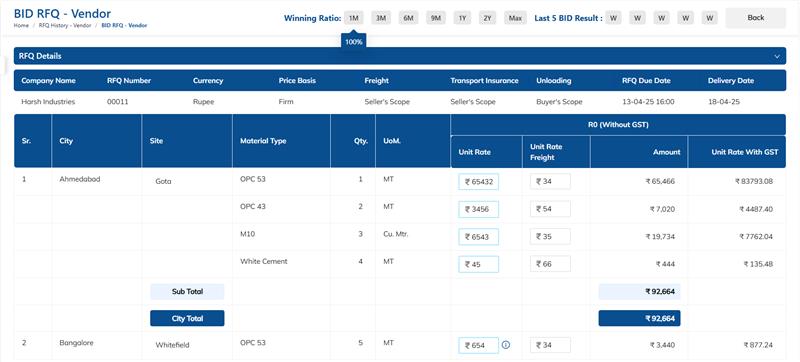This screenshot has width=800, height=362.
Task: Edit OPC 53 unit rate ₹ 65432
Action: 479,182
